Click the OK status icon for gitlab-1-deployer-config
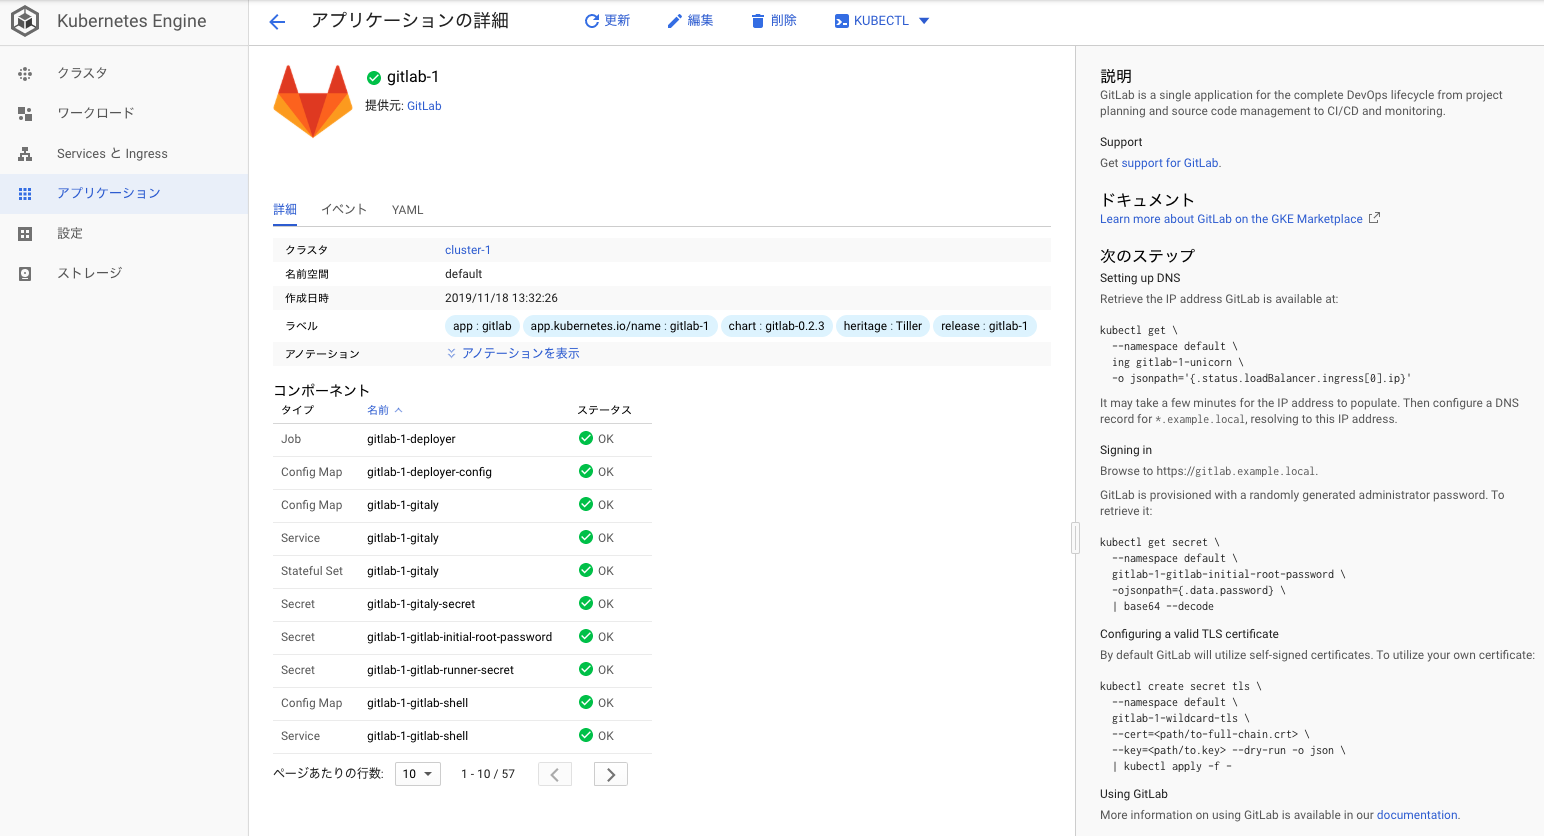This screenshot has width=1544, height=836. coord(586,471)
